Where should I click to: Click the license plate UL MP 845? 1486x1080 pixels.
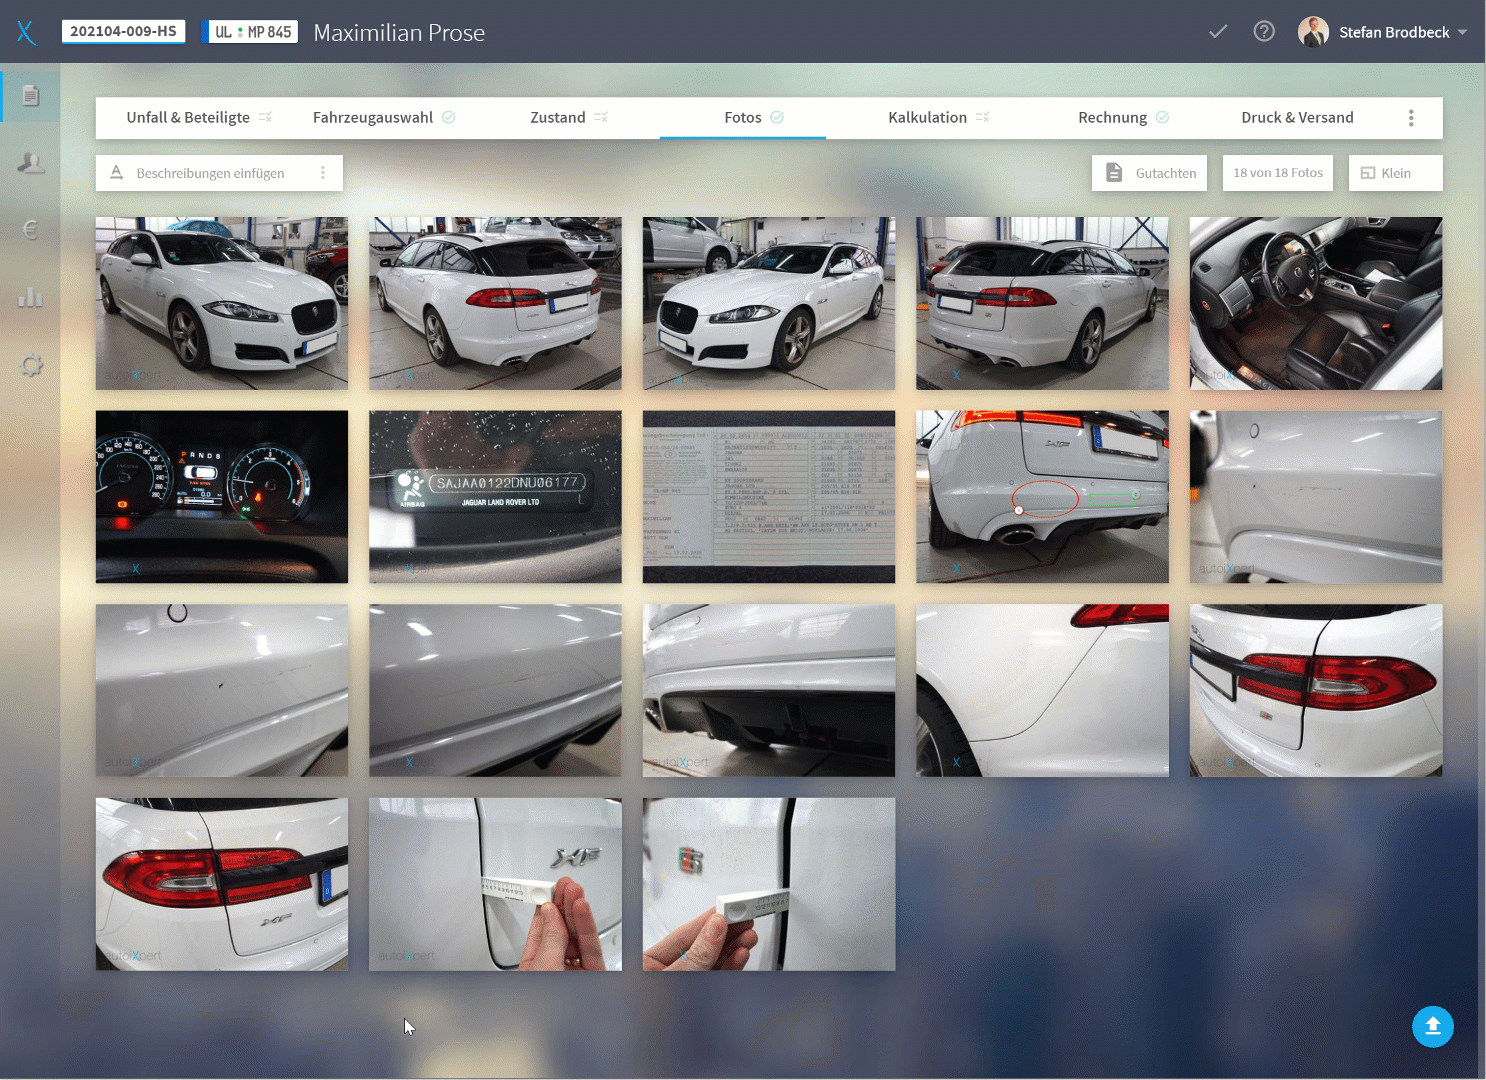[250, 32]
